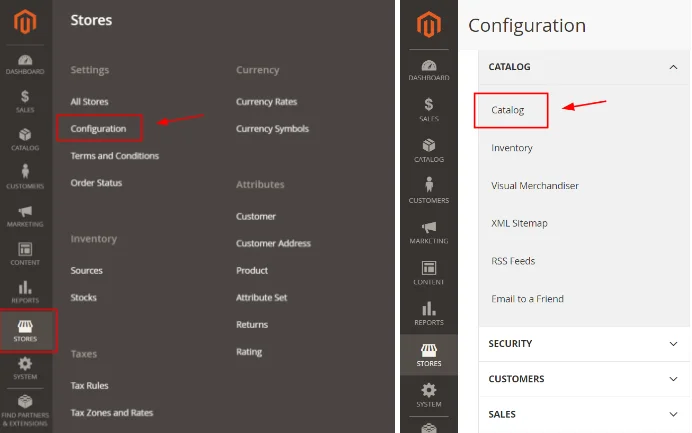Click the Sales dollar icon in Configuration sidebar

(429, 108)
